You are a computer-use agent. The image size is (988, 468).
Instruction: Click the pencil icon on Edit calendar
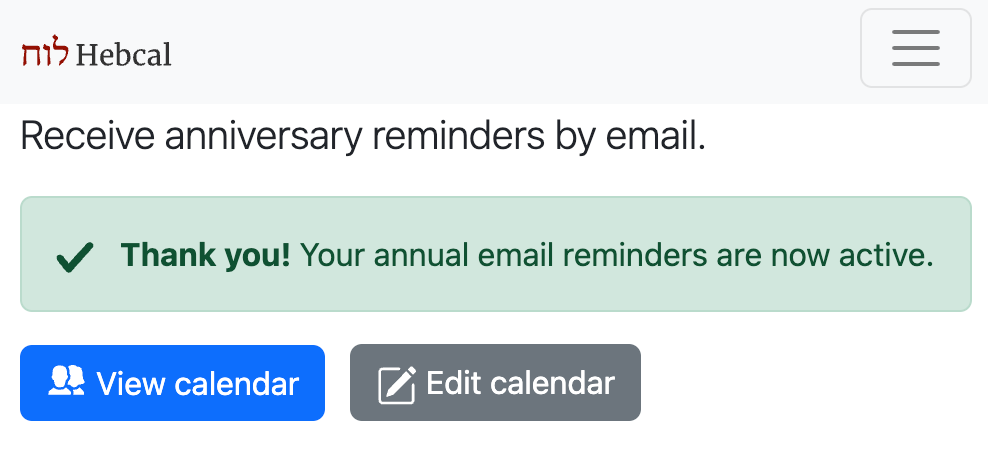(x=396, y=384)
